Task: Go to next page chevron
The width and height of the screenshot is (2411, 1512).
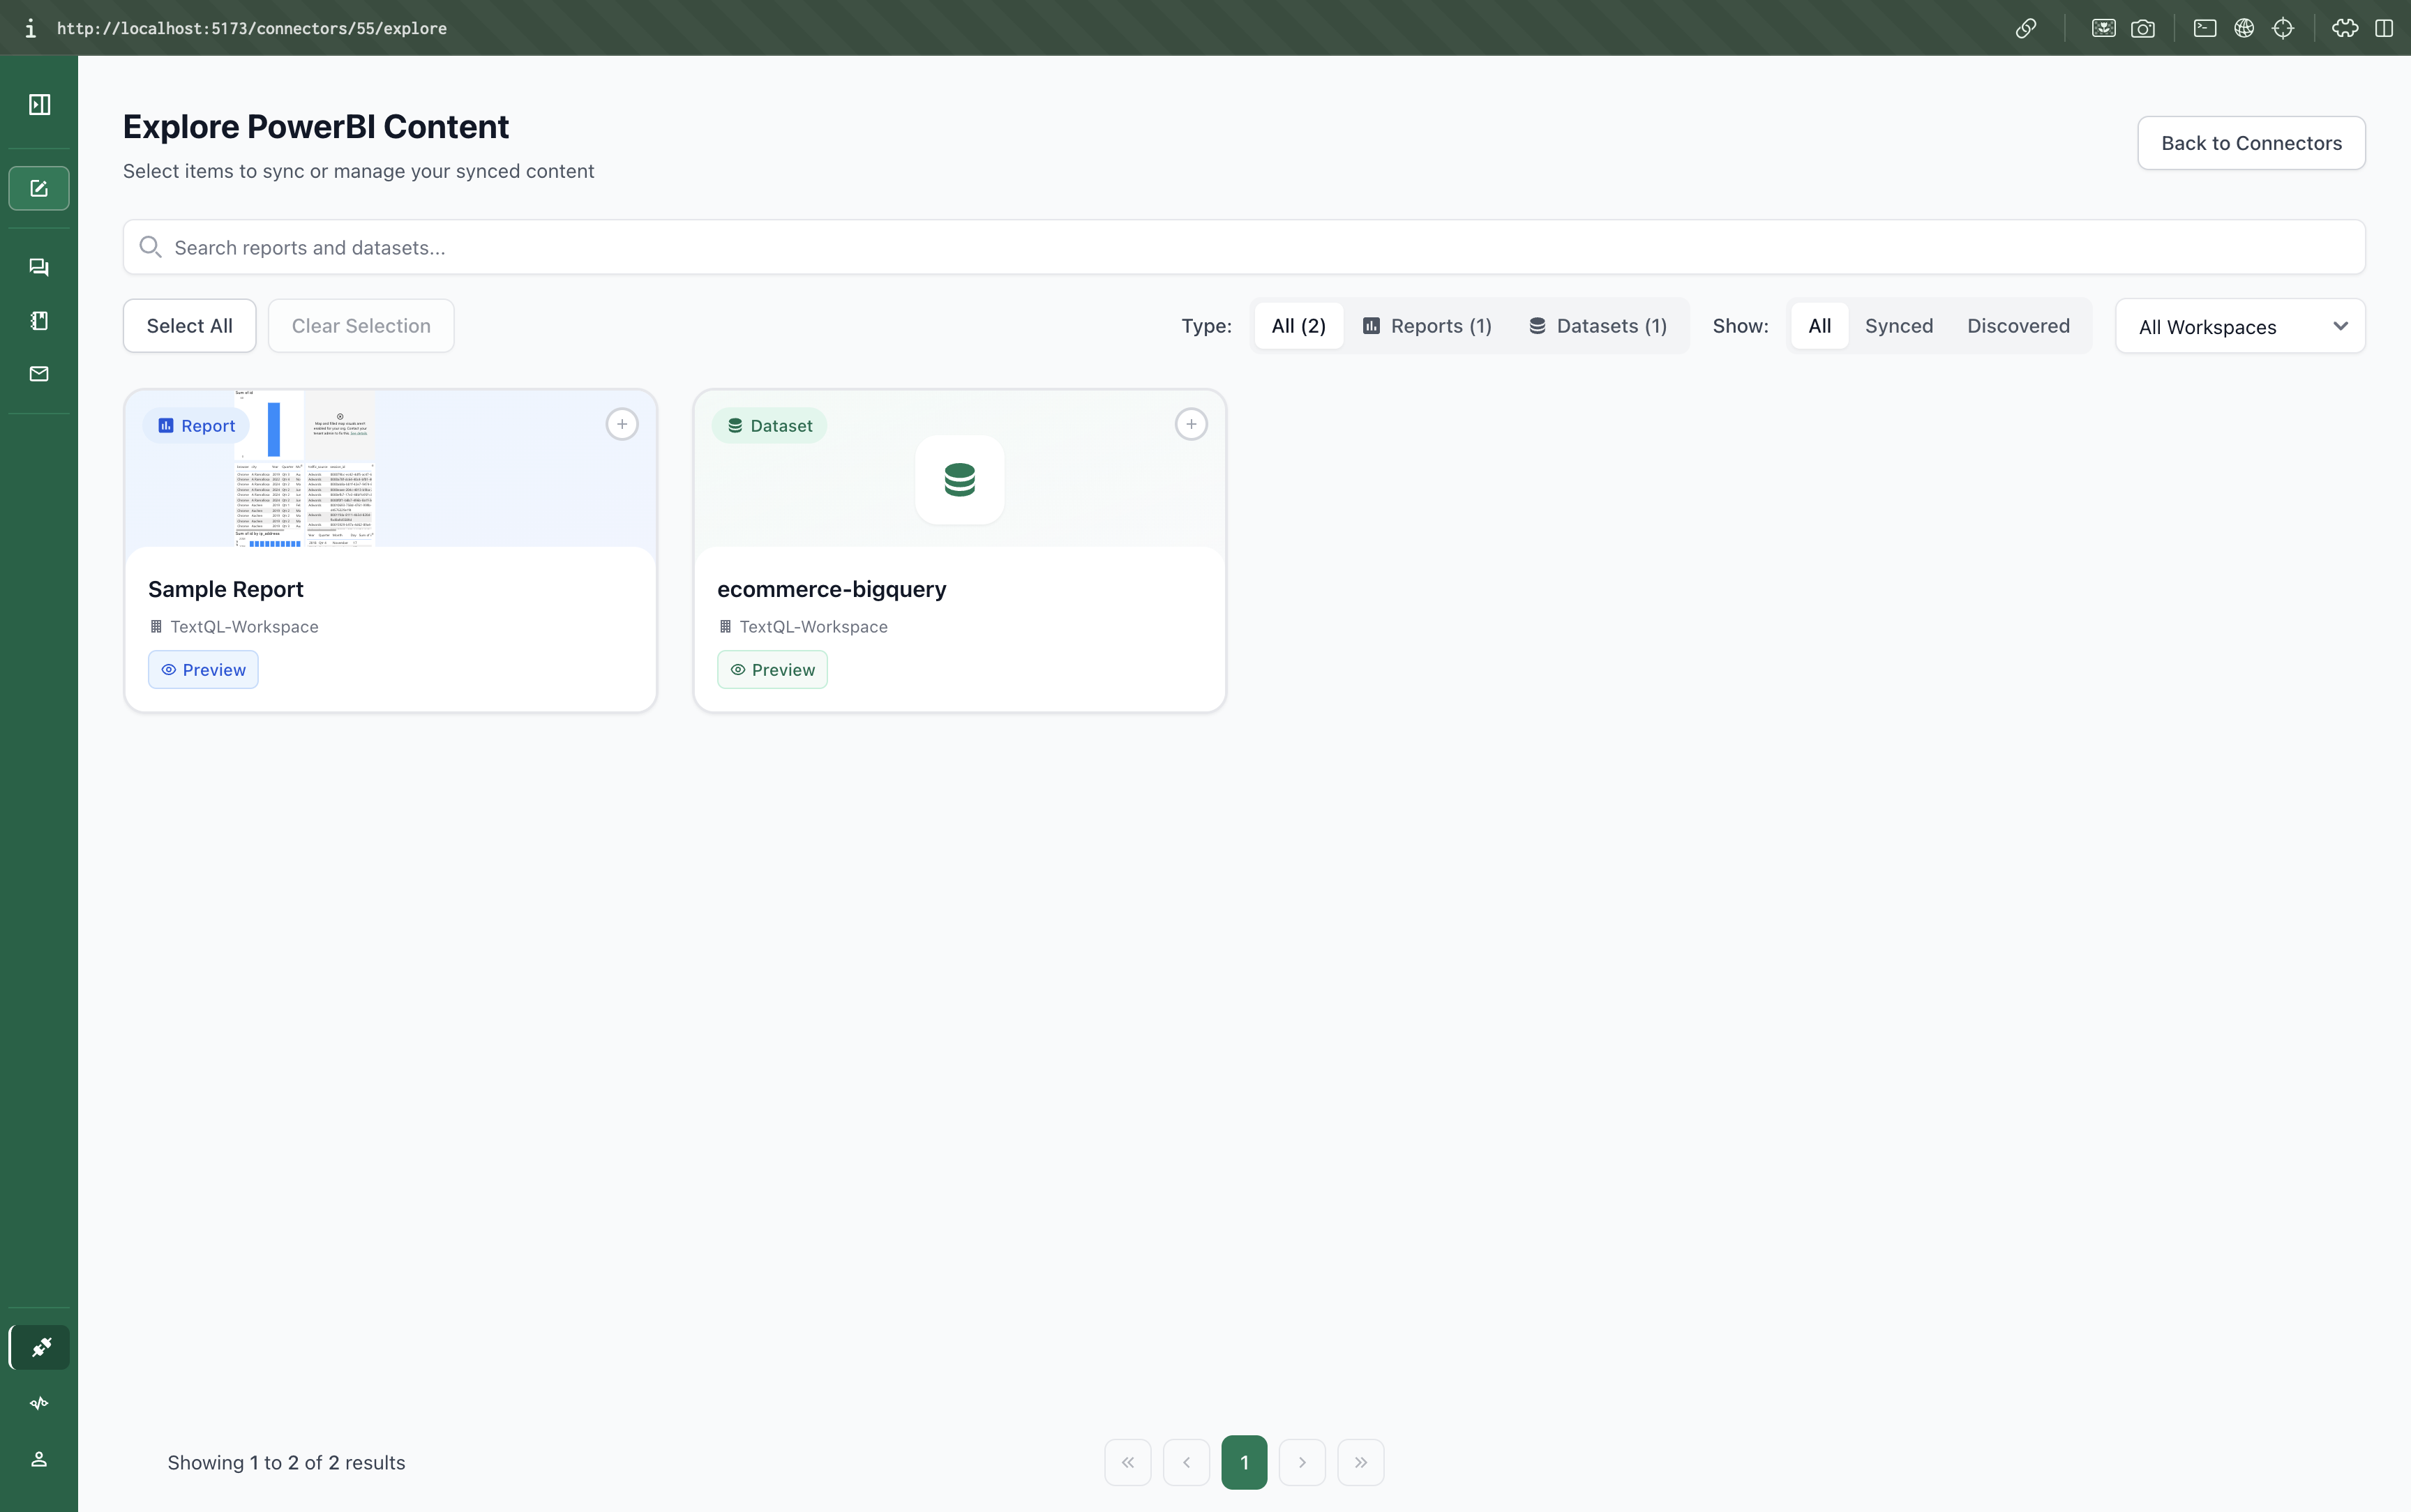Action: 1302,1462
